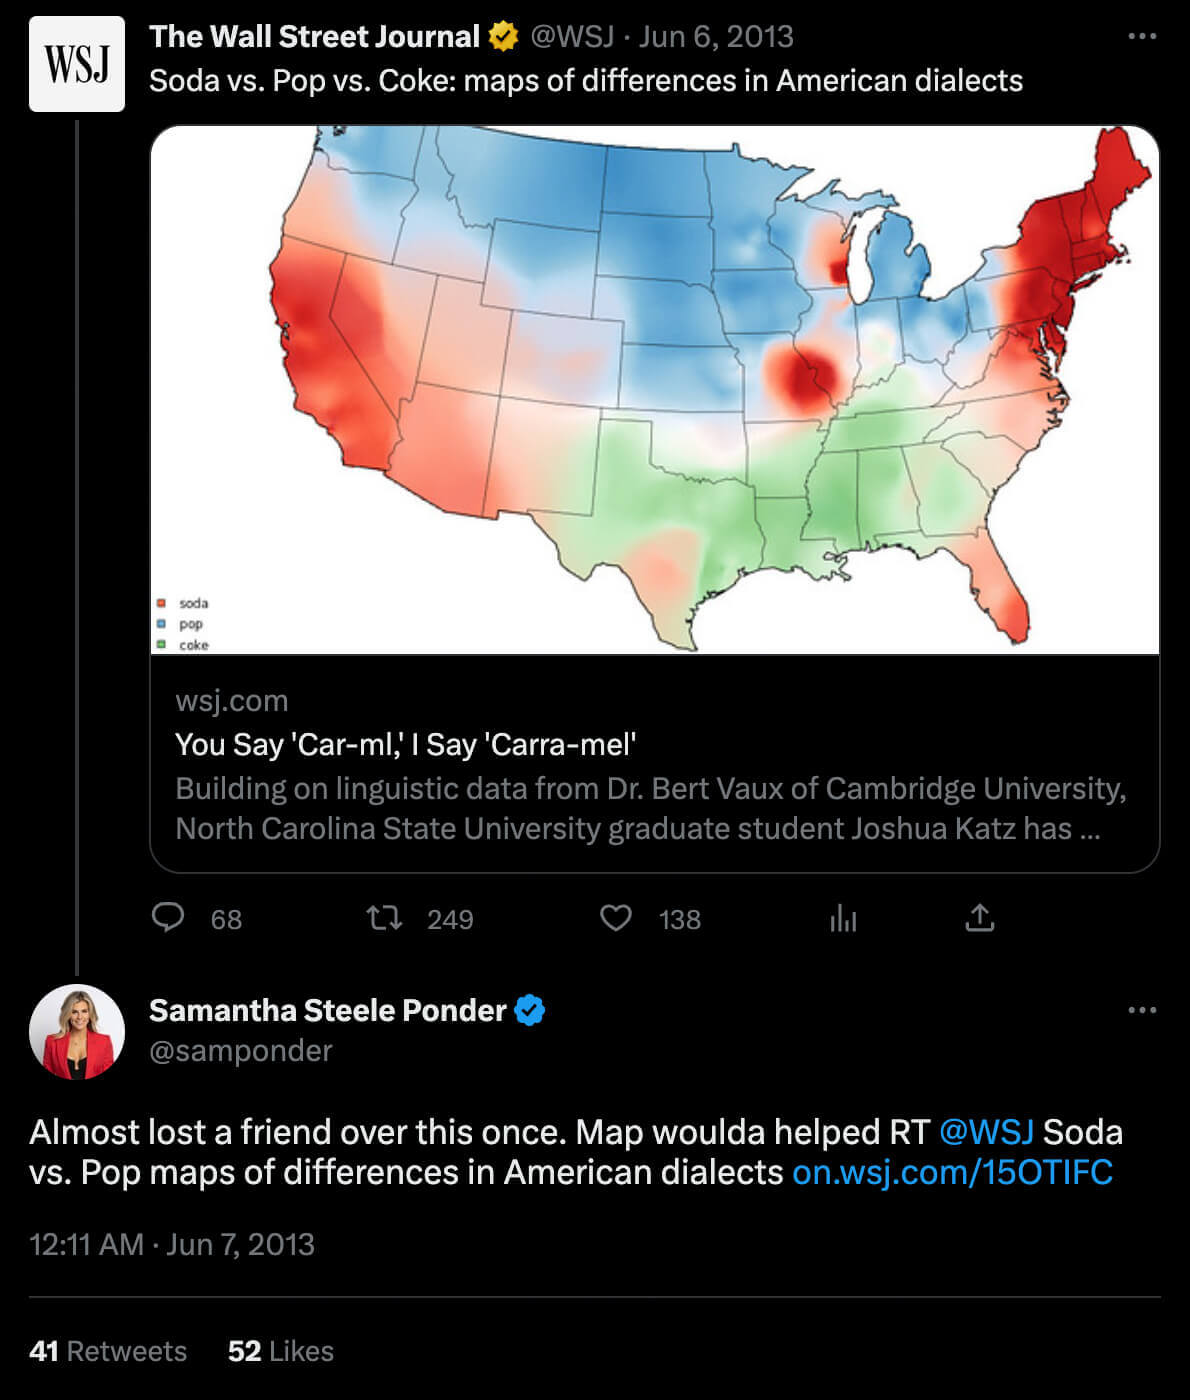View the 52 Likes list
The width and height of the screenshot is (1190, 1400).
click(x=280, y=1351)
